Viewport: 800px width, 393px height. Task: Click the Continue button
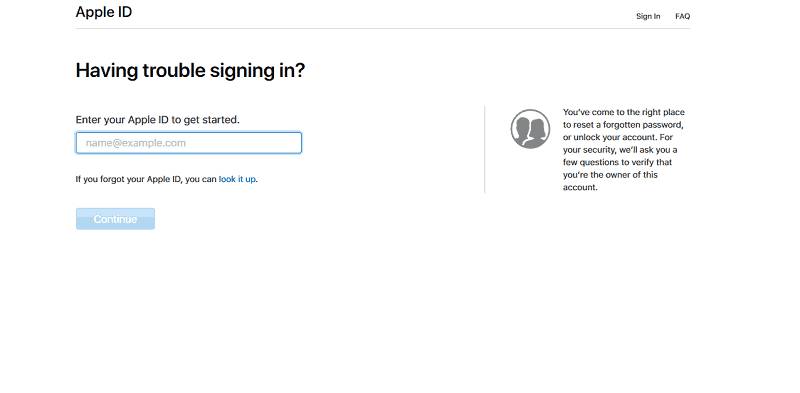pyautogui.click(x=115, y=219)
